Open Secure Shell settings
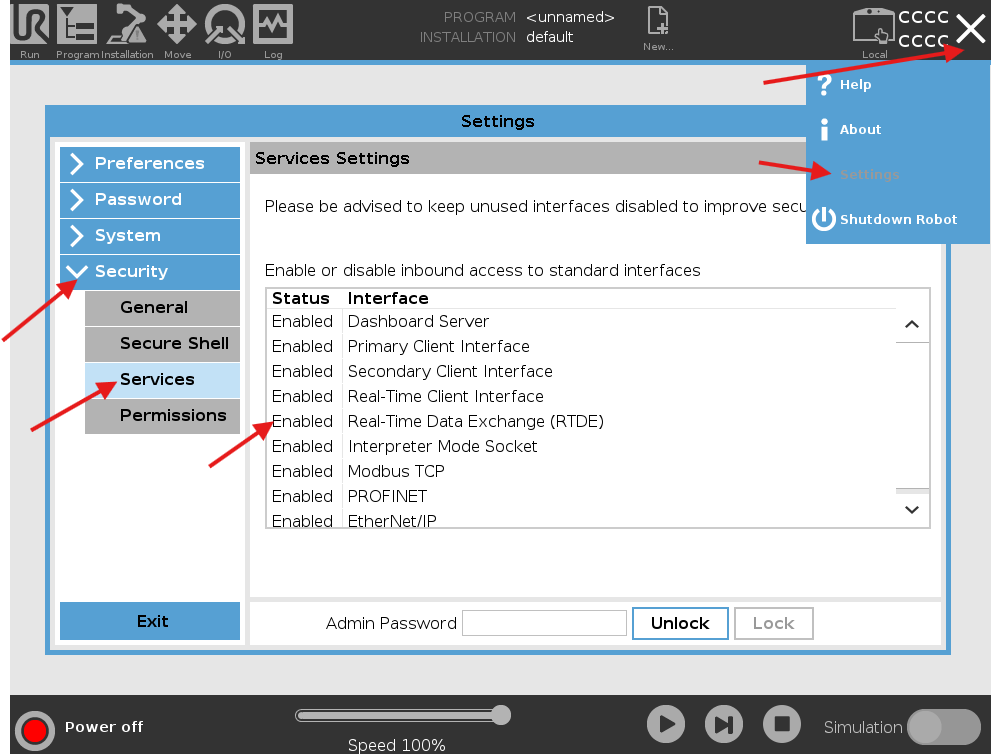The height and width of the screenshot is (754, 991). click(x=162, y=344)
